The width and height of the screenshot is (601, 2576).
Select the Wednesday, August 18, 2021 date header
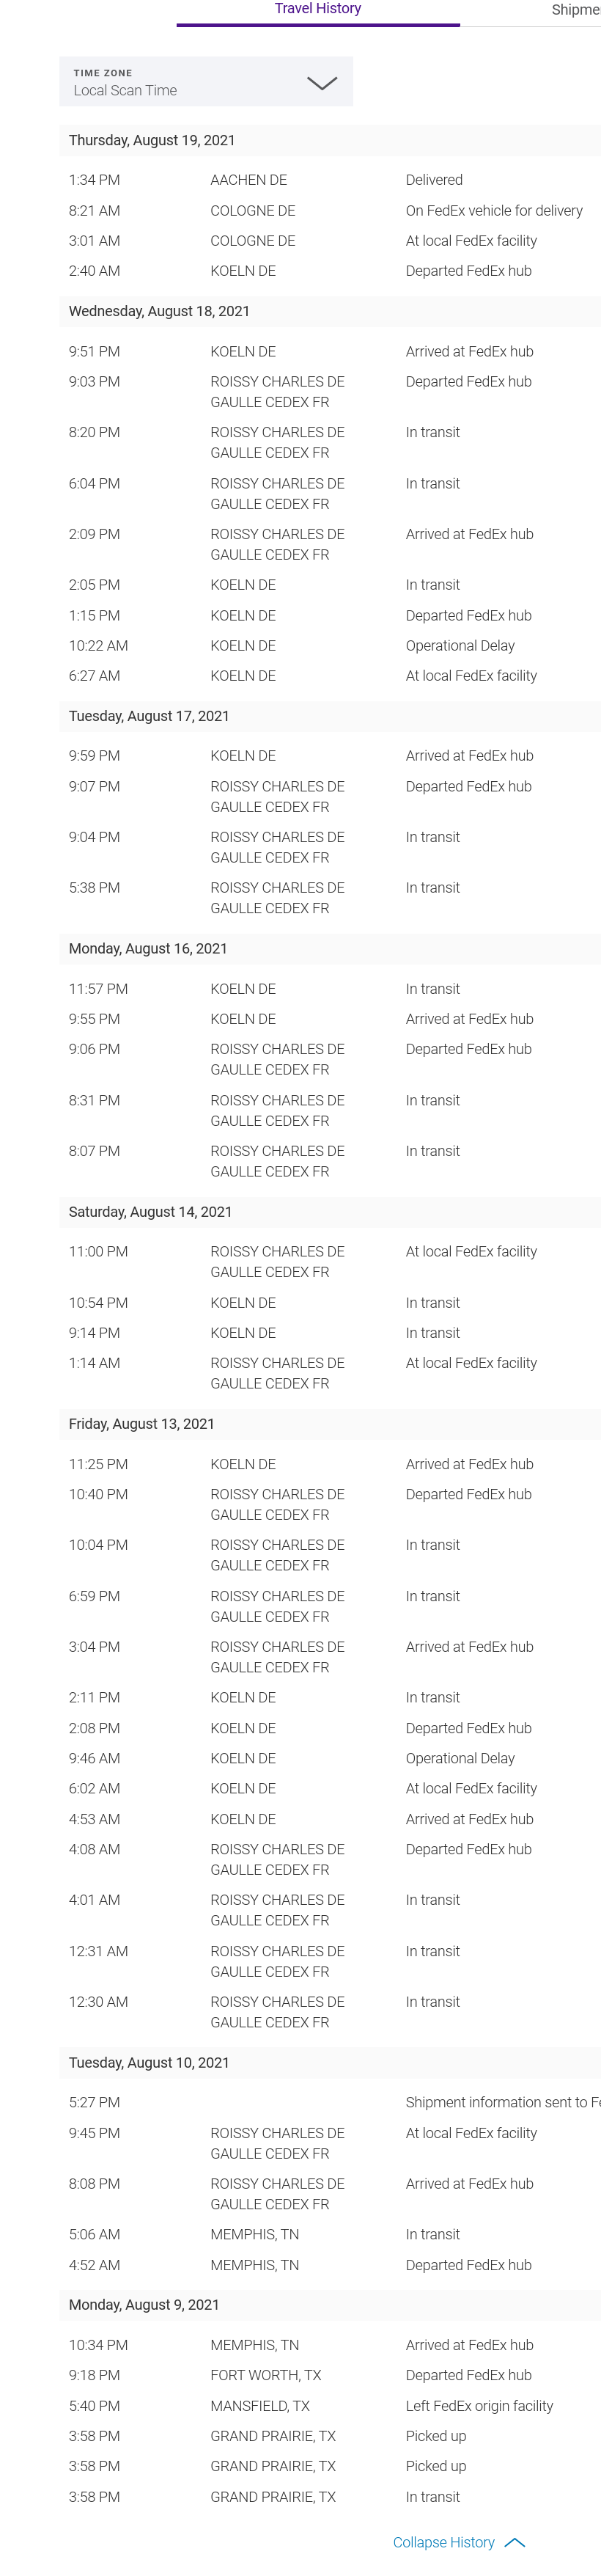[x=159, y=311]
